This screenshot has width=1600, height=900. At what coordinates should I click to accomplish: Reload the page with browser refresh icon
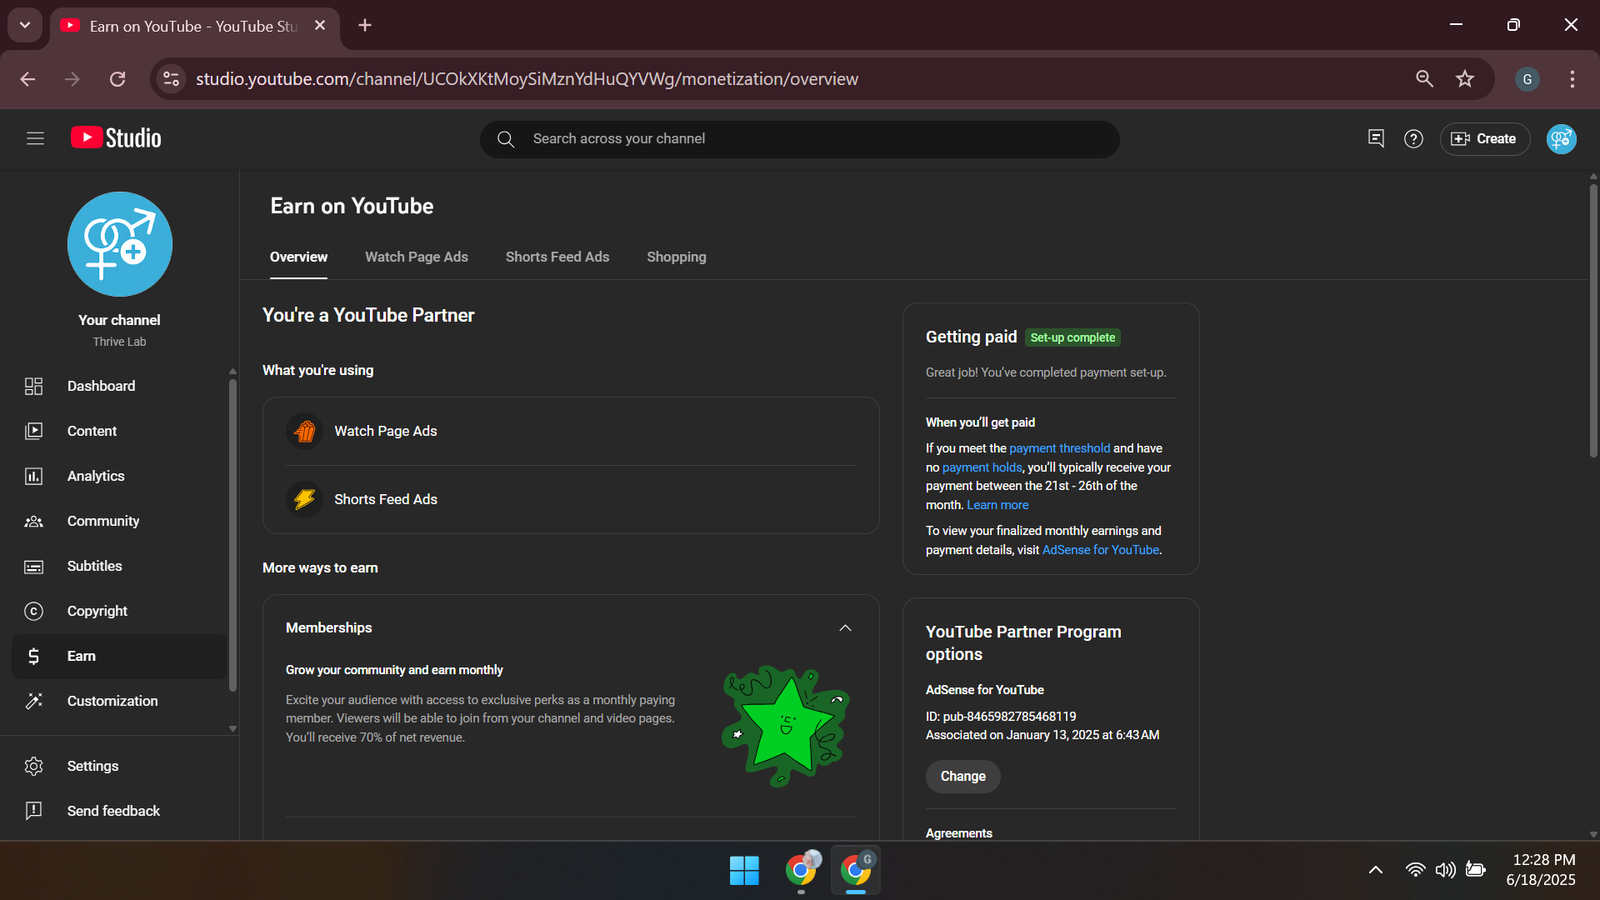point(118,79)
